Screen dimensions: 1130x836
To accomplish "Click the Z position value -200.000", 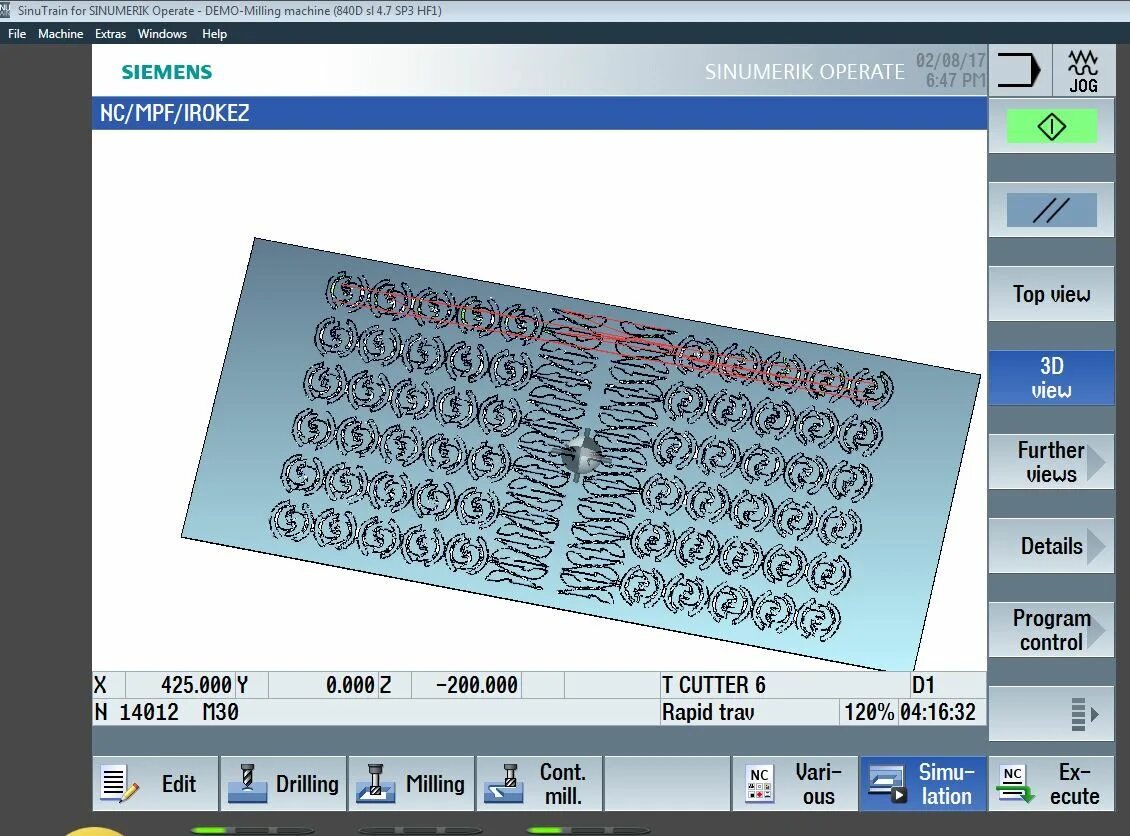I will coord(476,685).
